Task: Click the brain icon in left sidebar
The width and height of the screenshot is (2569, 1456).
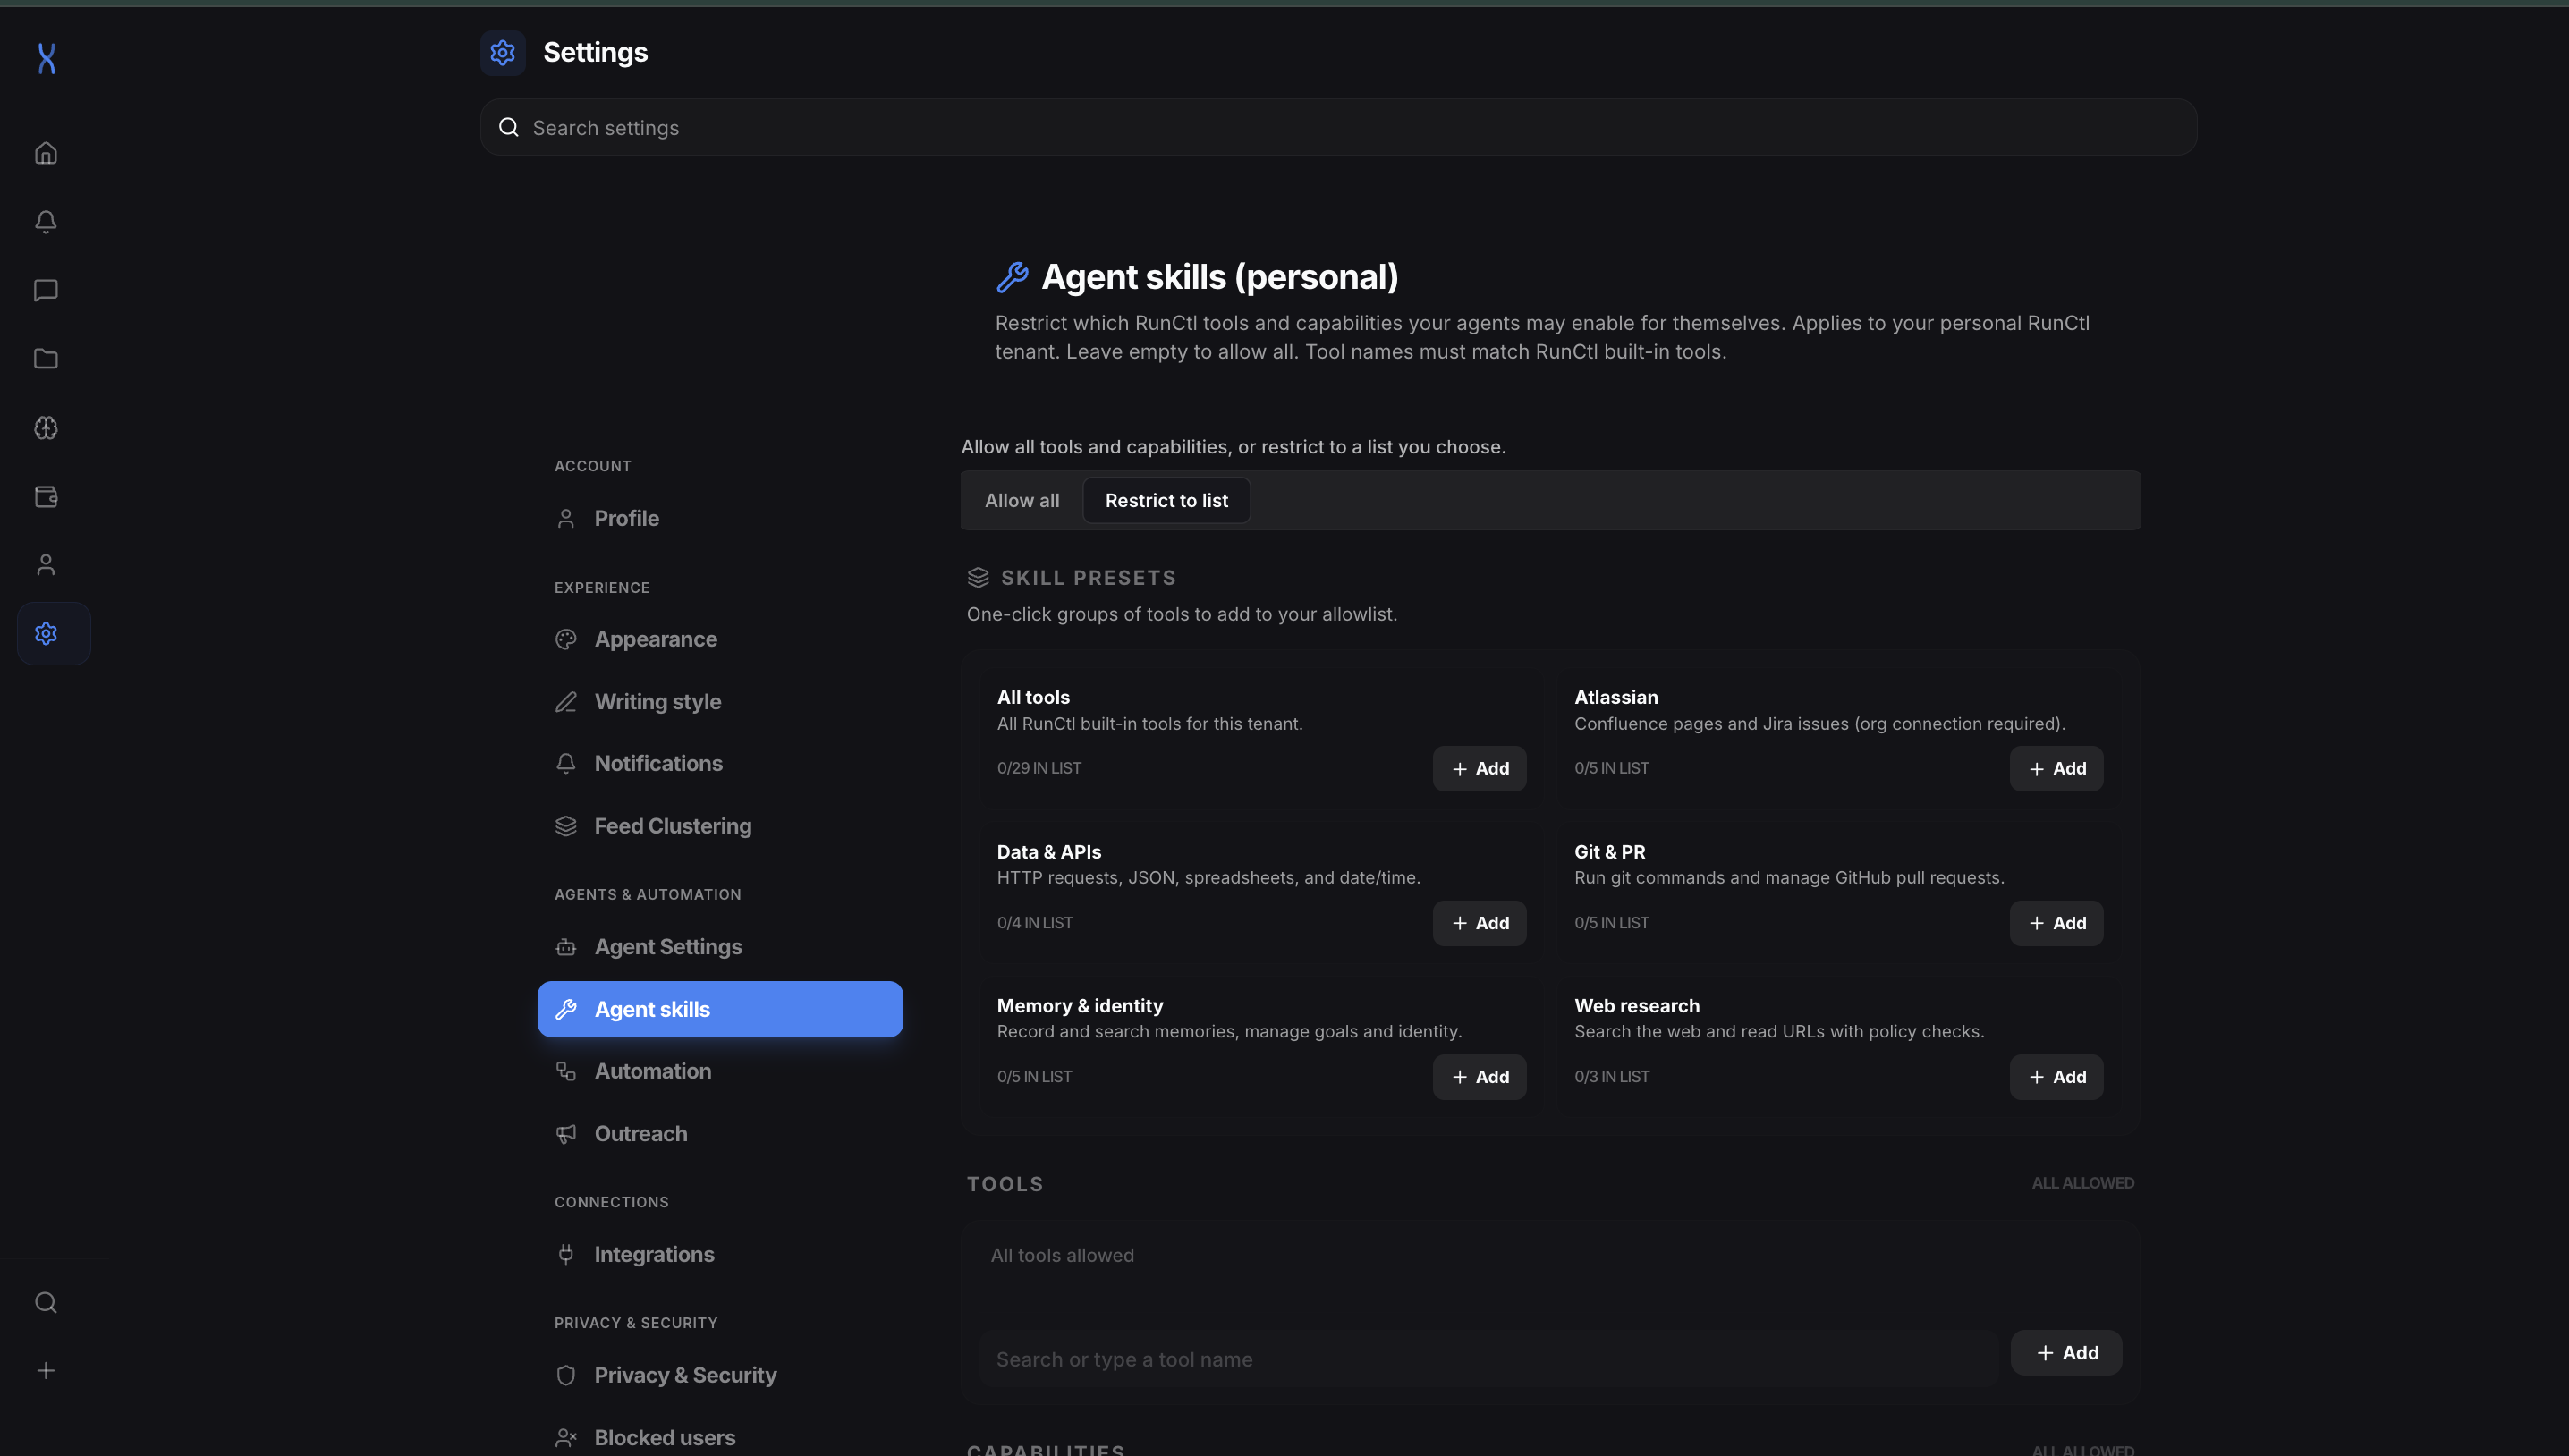Action: tap(46, 428)
